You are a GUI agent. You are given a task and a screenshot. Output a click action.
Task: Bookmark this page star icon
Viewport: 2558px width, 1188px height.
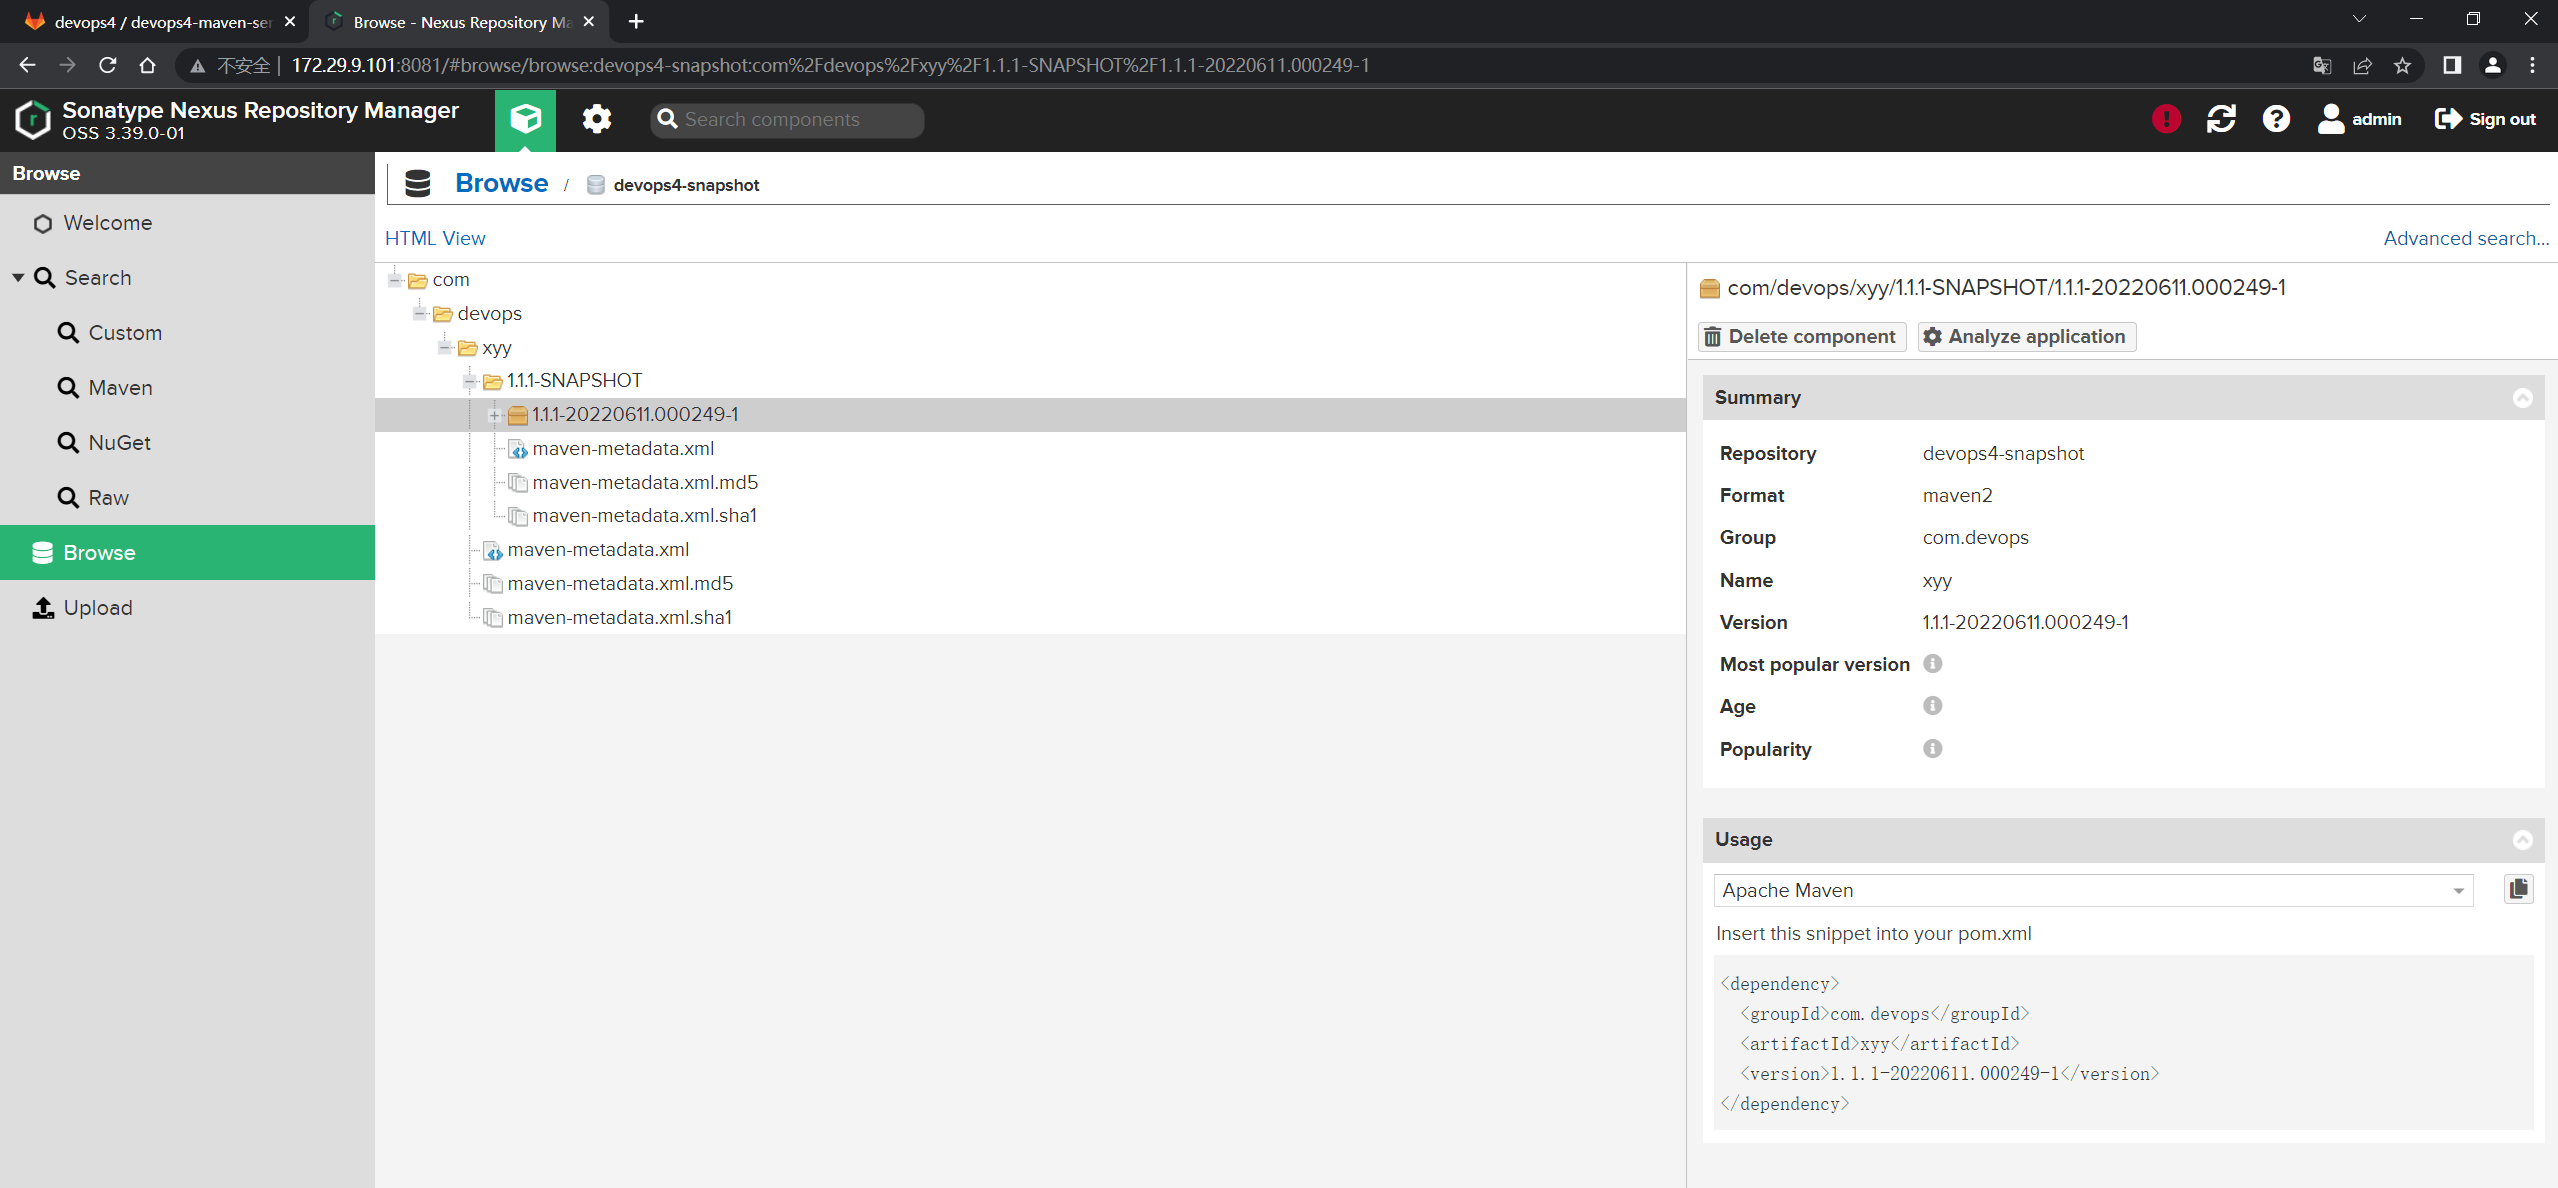[x=2402, y=65]
